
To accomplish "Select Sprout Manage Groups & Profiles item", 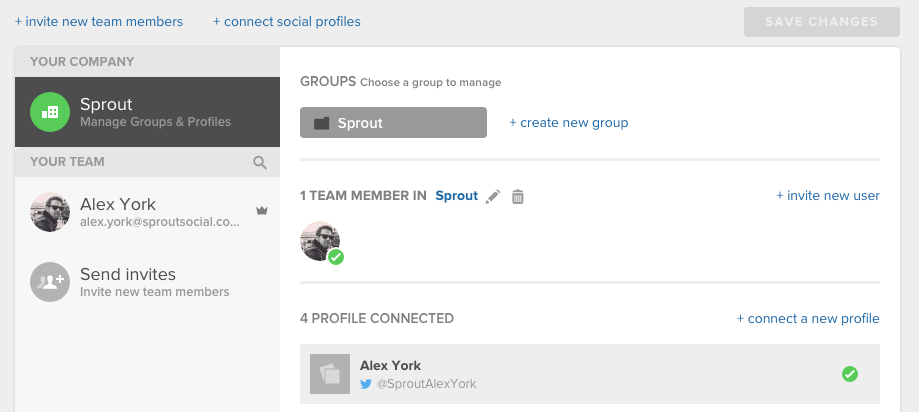I will click(x=147, y=112).
